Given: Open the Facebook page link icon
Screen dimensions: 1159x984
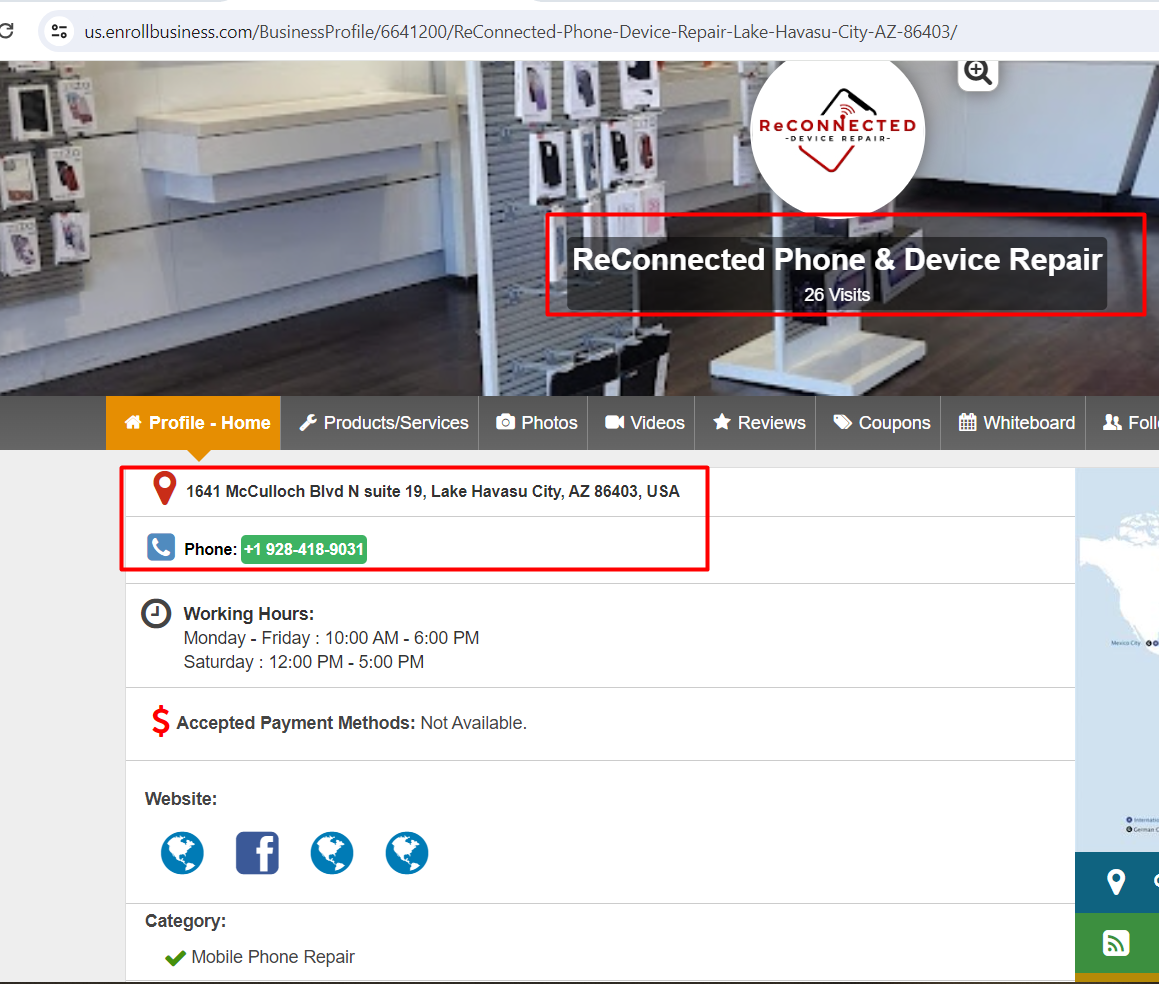Looking at the screenshot, I should [257, 852].
